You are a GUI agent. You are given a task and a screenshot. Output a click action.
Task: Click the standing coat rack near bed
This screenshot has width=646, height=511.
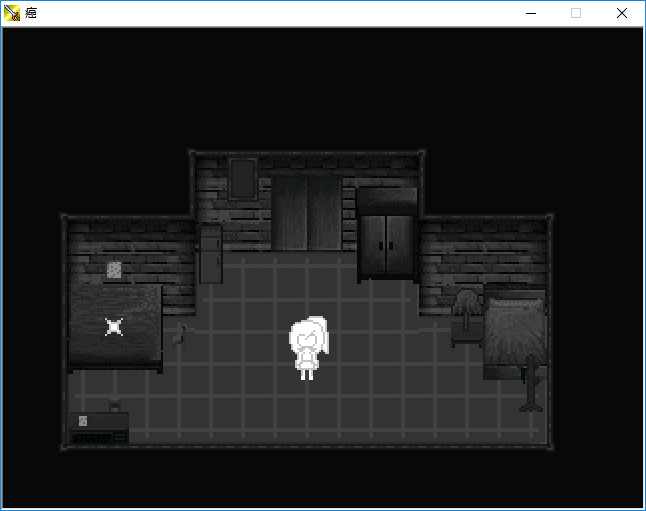531,383
